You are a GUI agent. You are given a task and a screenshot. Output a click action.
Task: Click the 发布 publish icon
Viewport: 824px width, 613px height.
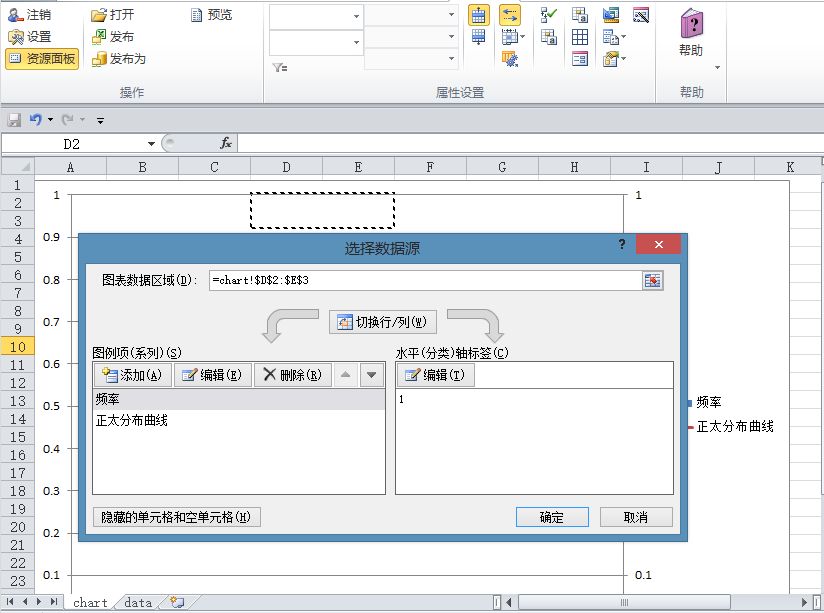98,37
